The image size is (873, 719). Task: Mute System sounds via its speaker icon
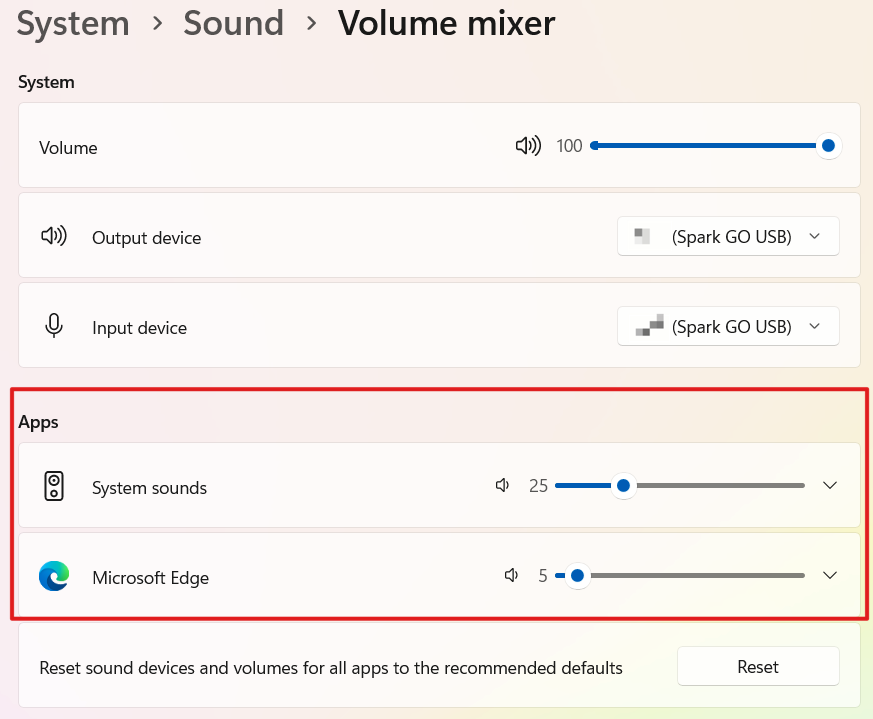pos(502,486)
